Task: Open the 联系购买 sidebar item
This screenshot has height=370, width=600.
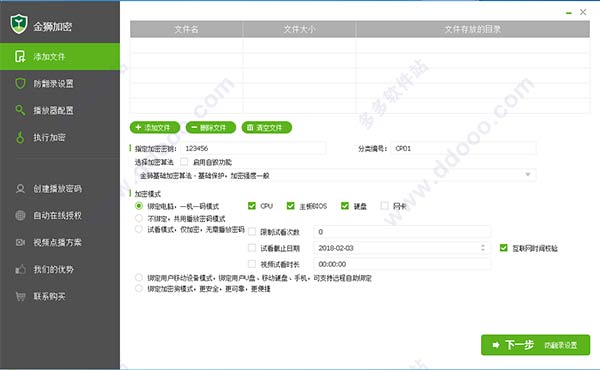Action: click(x=60, y=296)
